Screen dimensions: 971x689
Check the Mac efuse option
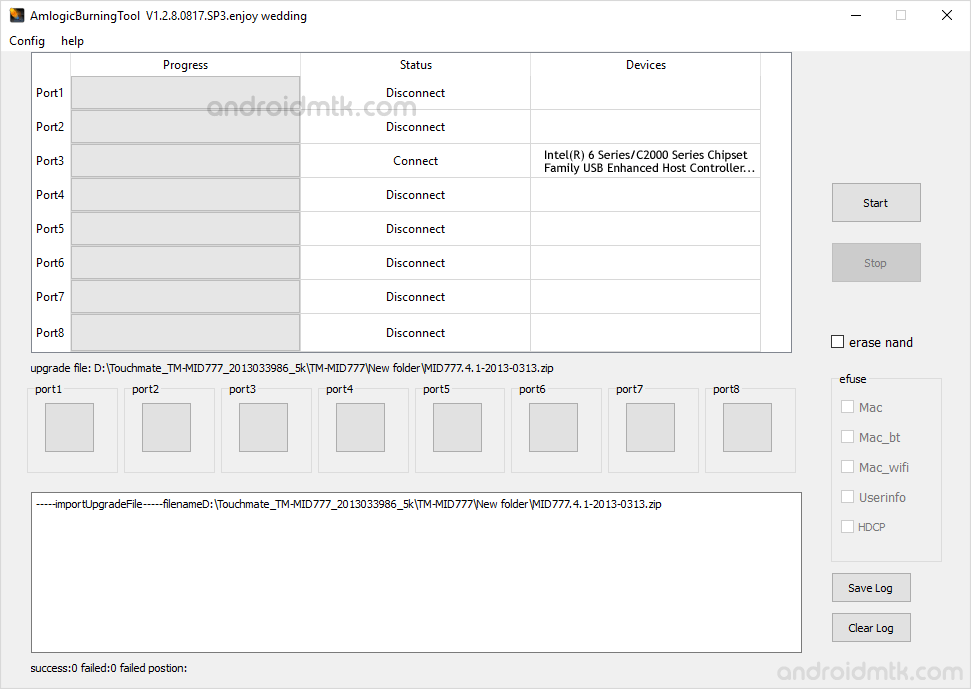pos(846,407)
